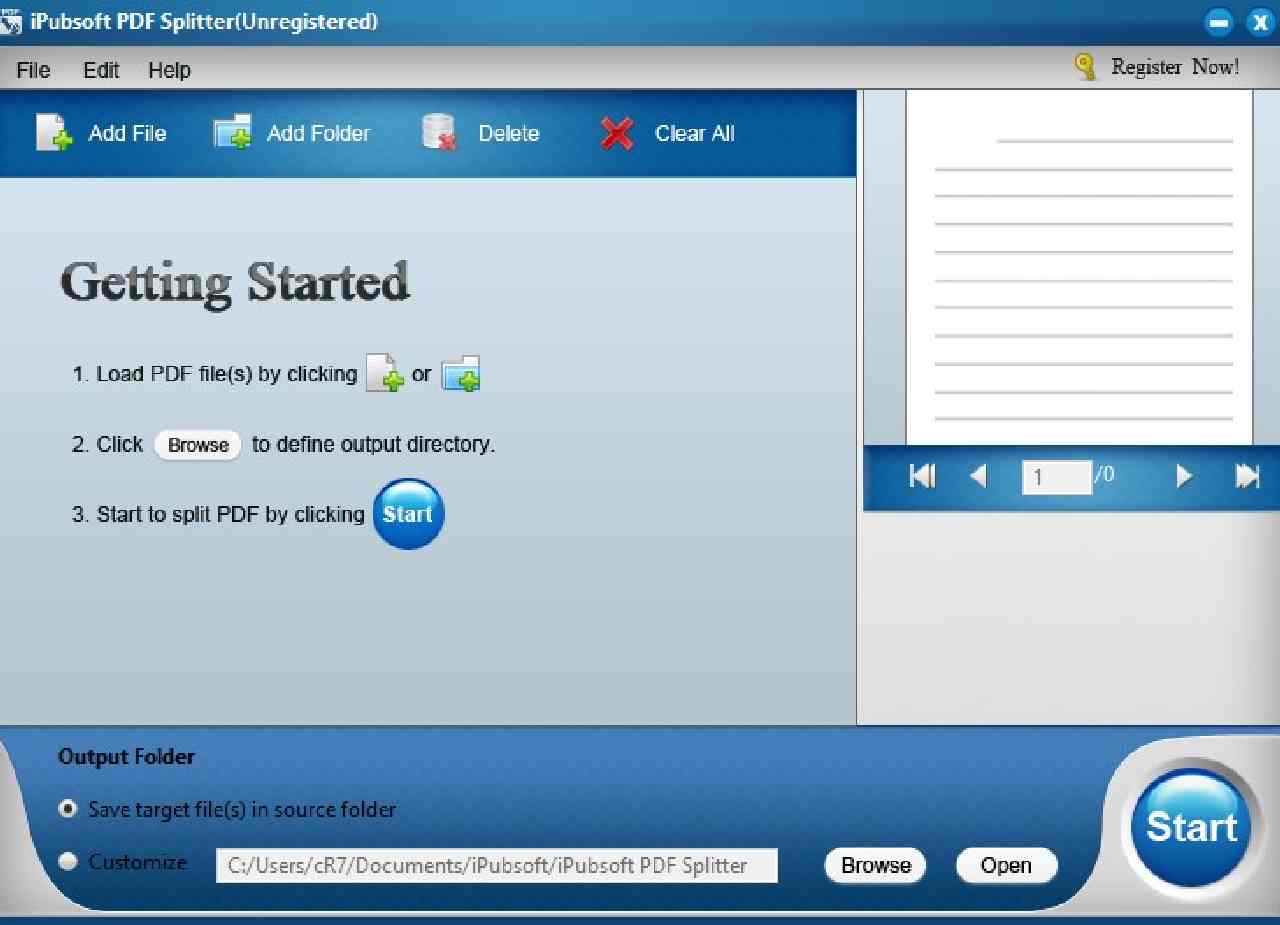Click the Getting Started heading
The height and width of the screenshot is (925, 1280).
point(235,282)
